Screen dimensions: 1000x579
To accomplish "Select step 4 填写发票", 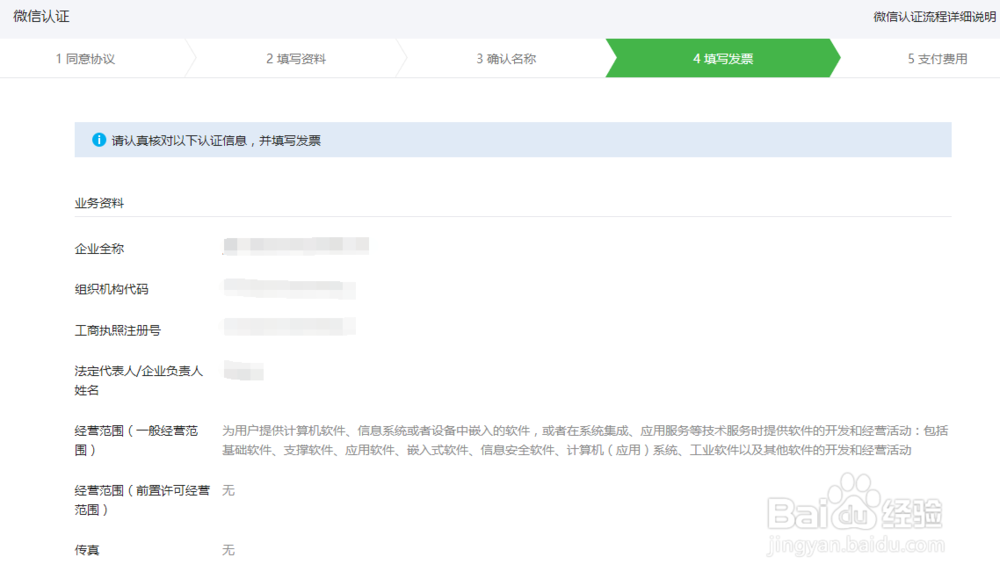I will (x=723, y=59).
